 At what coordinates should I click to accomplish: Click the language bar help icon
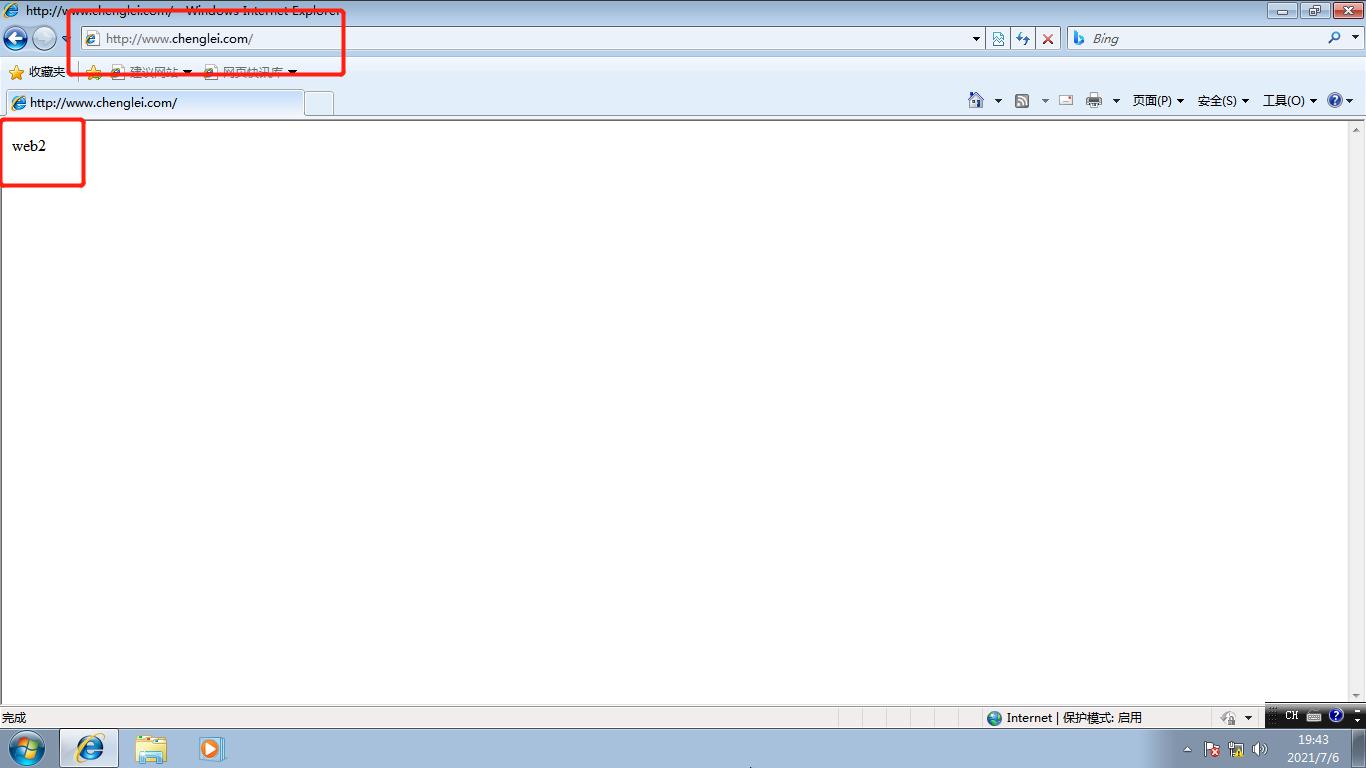[x=1336, y=716]
